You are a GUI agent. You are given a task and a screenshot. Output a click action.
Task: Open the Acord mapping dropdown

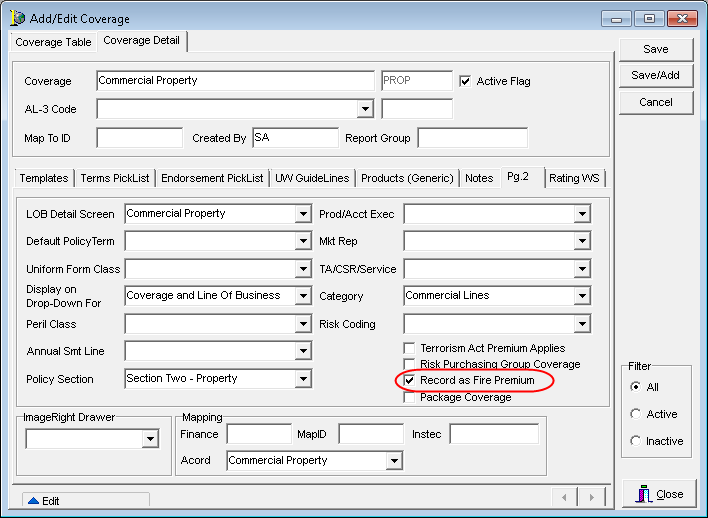pos(394,461)
